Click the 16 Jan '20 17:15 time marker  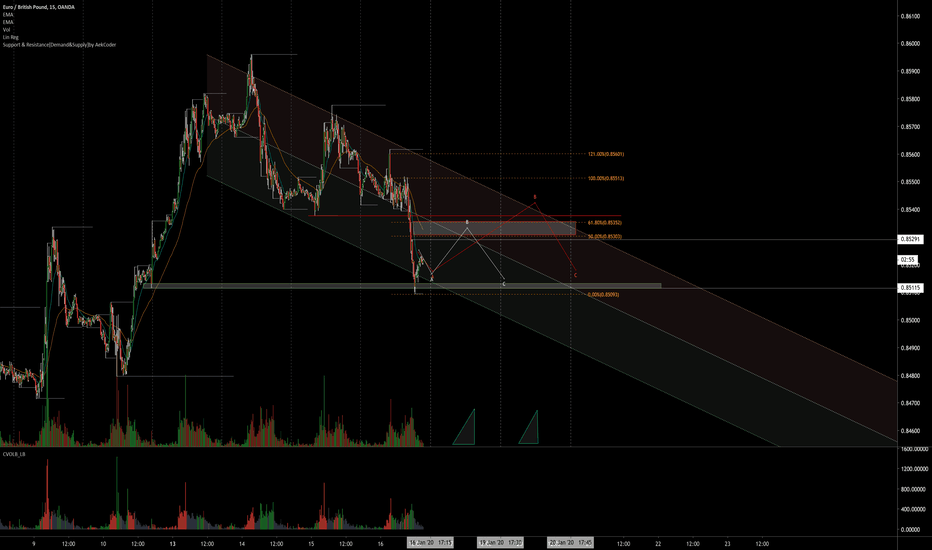(431, 541)
